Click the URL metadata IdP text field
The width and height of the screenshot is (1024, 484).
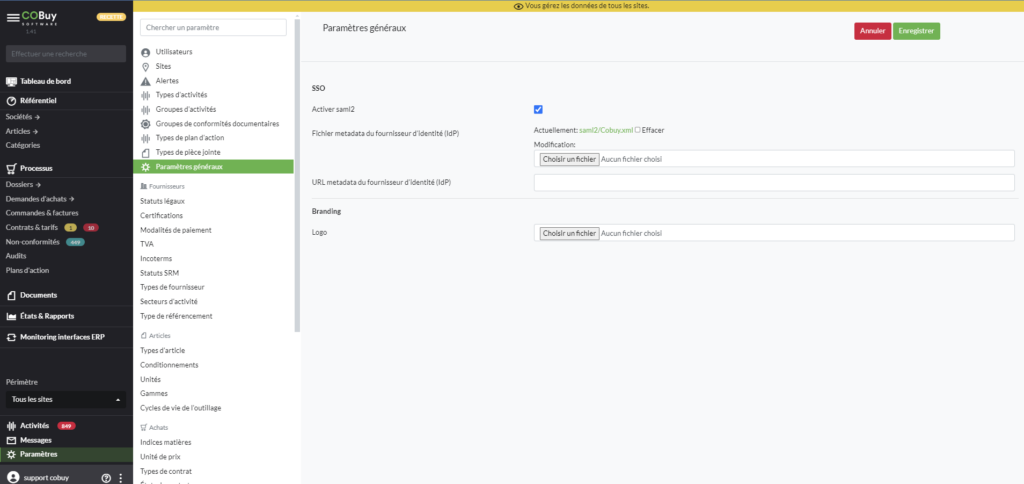pyautogui.click(x=773, y=183)
